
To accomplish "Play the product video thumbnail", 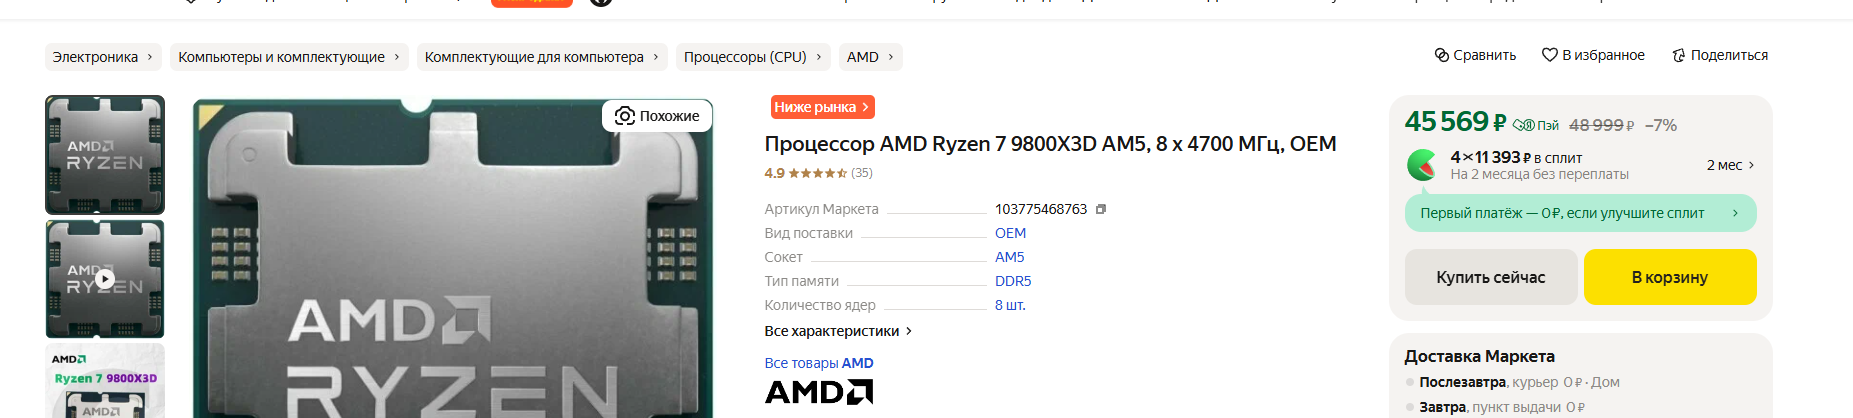I will (105, 279).
